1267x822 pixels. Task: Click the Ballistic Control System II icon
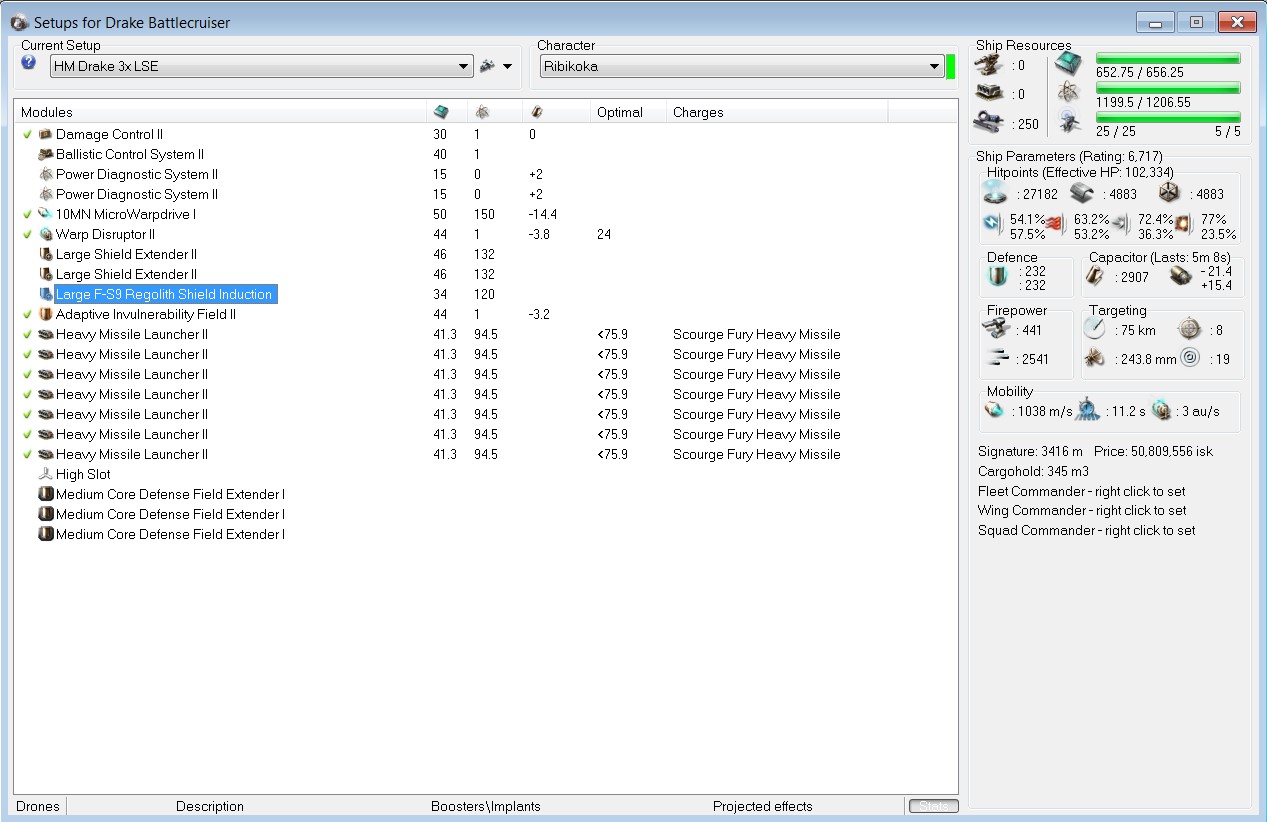point(45,154)
